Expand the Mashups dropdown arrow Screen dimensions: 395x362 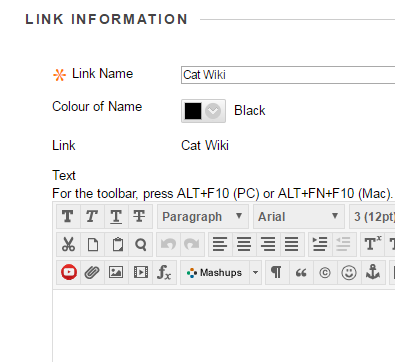[x=255, y=272]
